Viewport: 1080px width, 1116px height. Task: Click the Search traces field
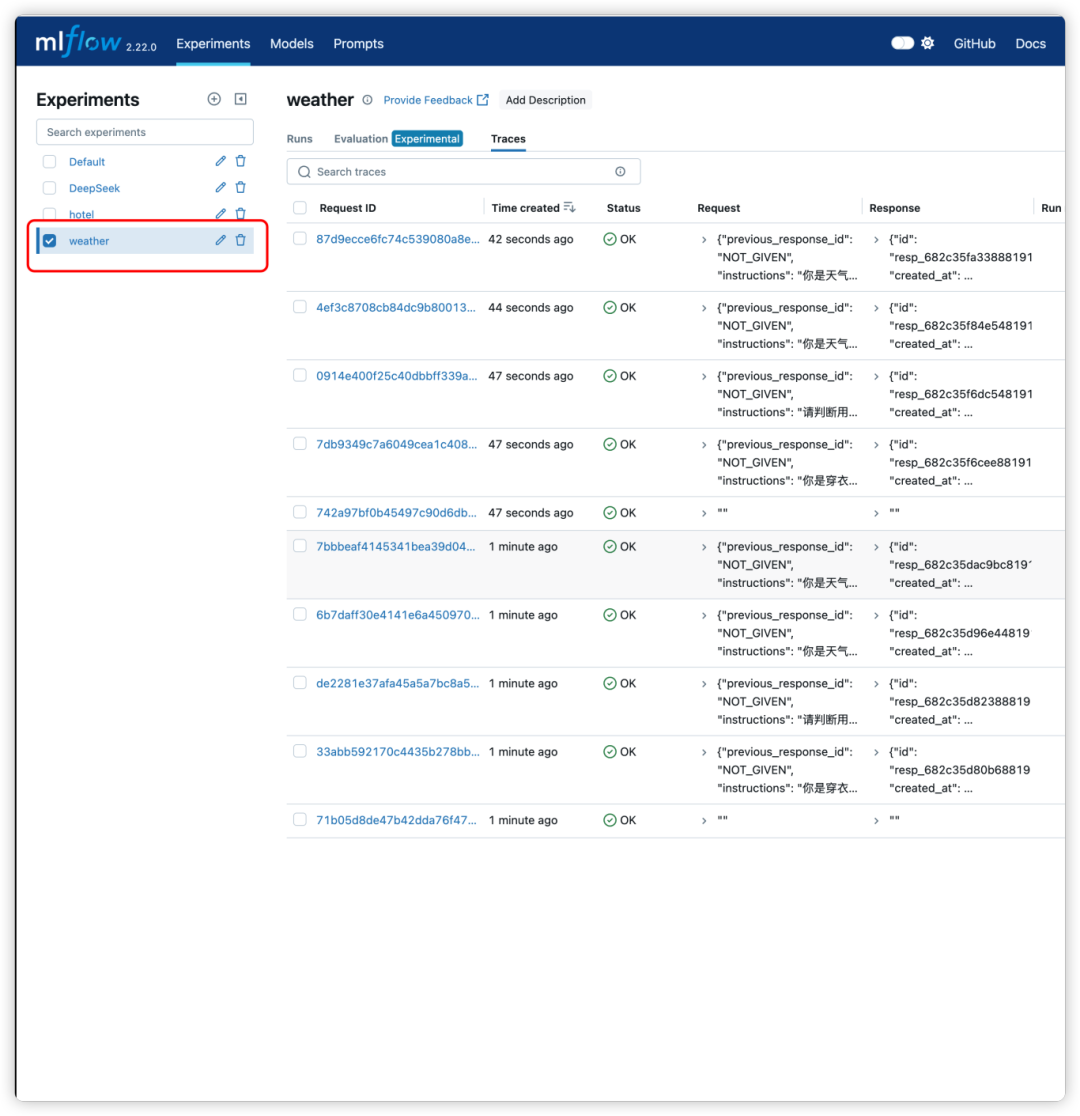coord(463,172)
